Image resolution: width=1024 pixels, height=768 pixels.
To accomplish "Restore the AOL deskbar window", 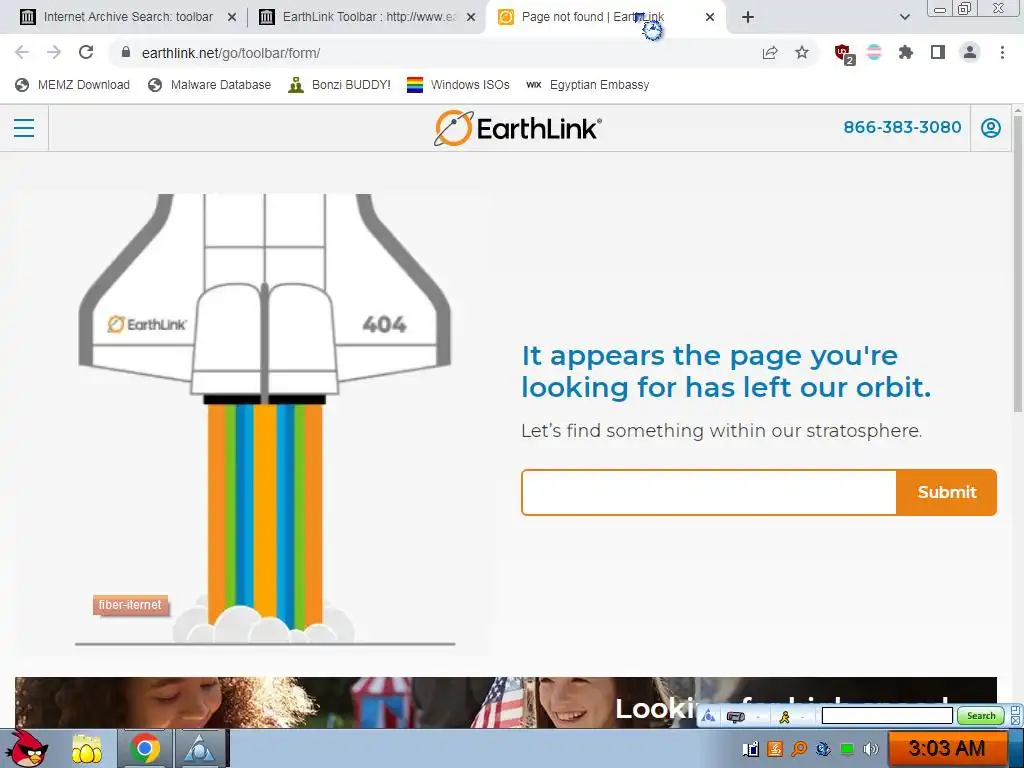I will [x=1016, y=710].
